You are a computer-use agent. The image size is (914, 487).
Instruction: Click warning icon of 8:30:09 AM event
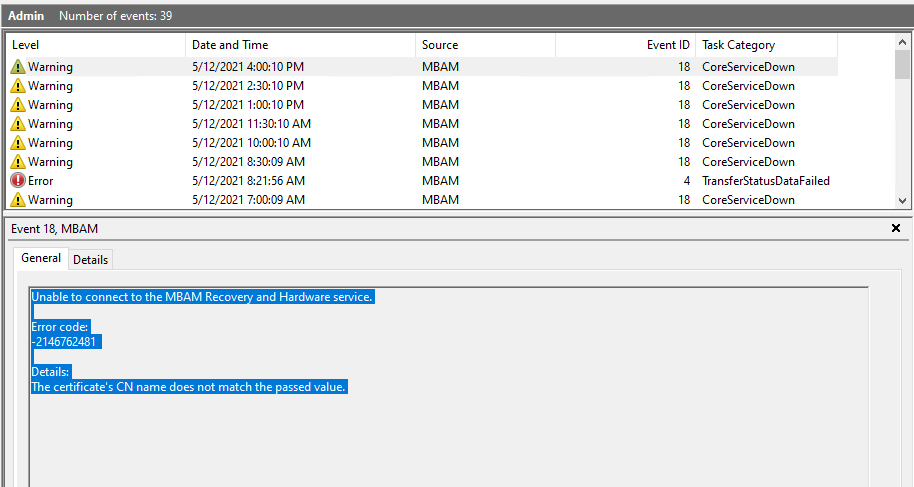tap(18, 162)
